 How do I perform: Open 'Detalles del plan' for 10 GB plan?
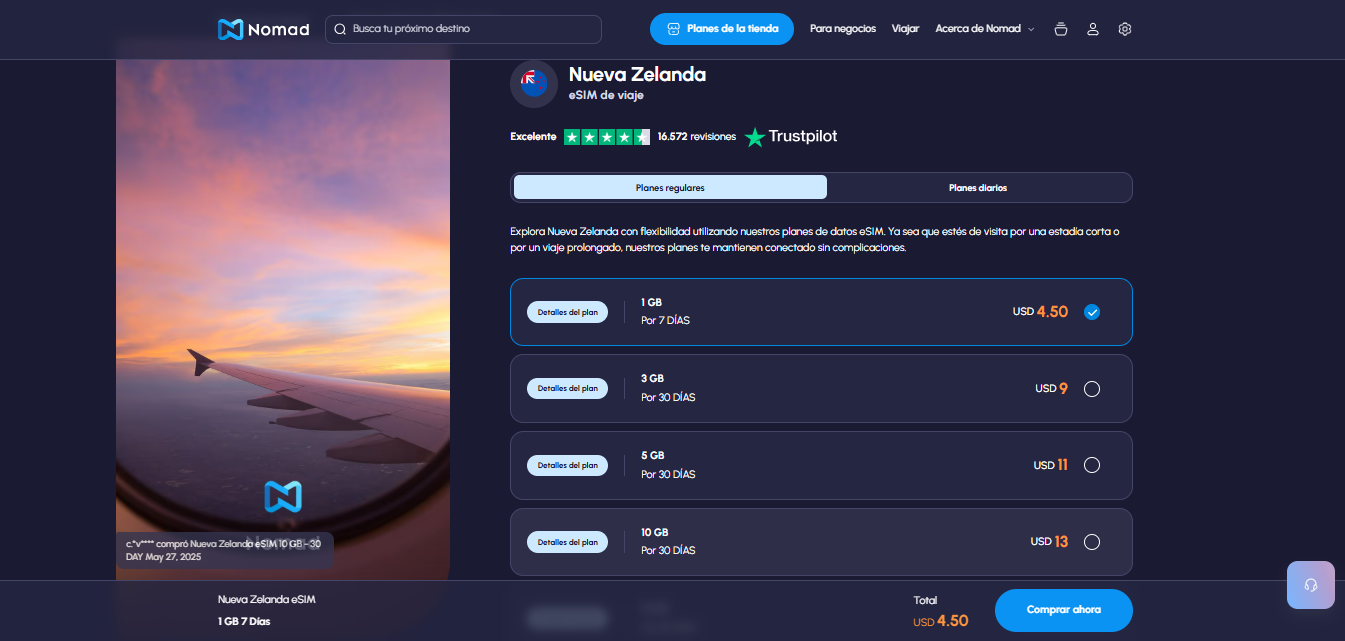pyautogui.click(x=567, y=542)
